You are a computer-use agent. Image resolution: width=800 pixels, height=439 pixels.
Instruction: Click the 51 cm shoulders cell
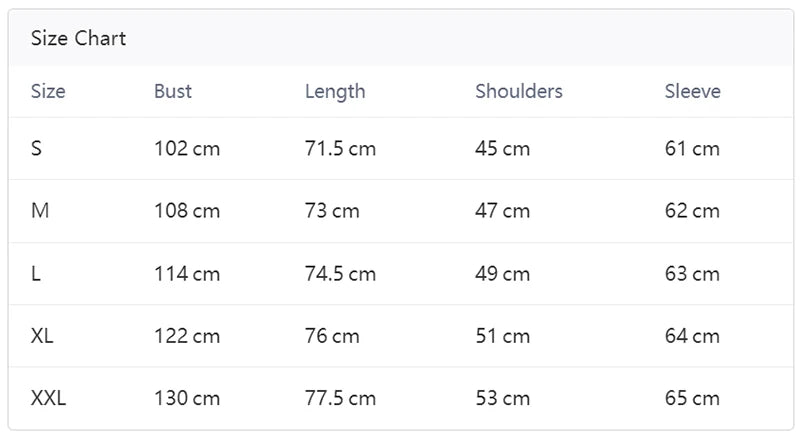coord(502,336)
